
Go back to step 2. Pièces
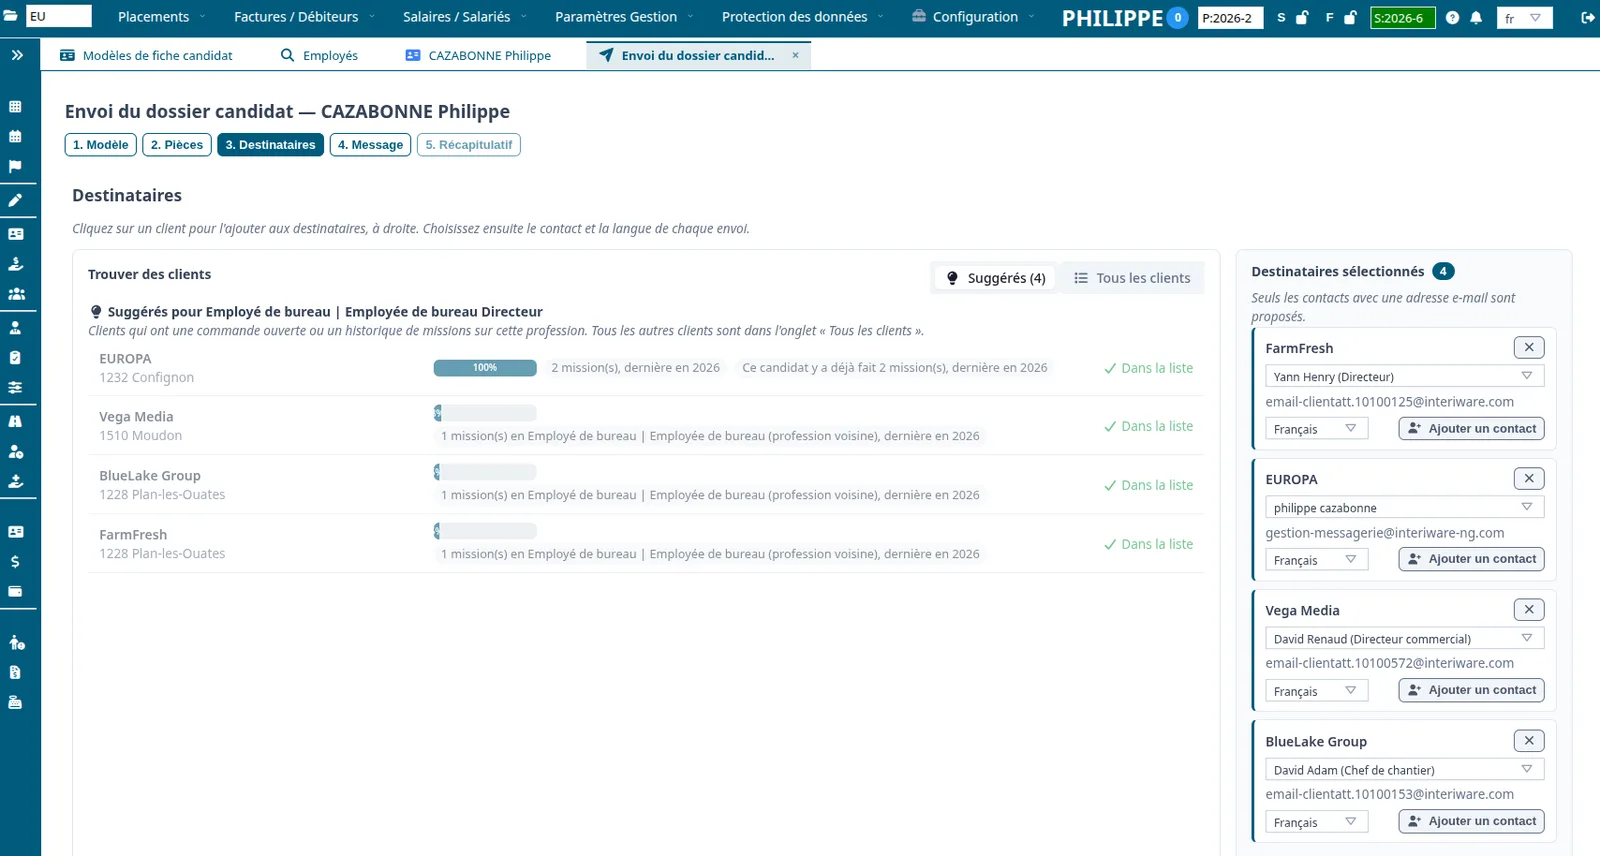coord(177,145)
